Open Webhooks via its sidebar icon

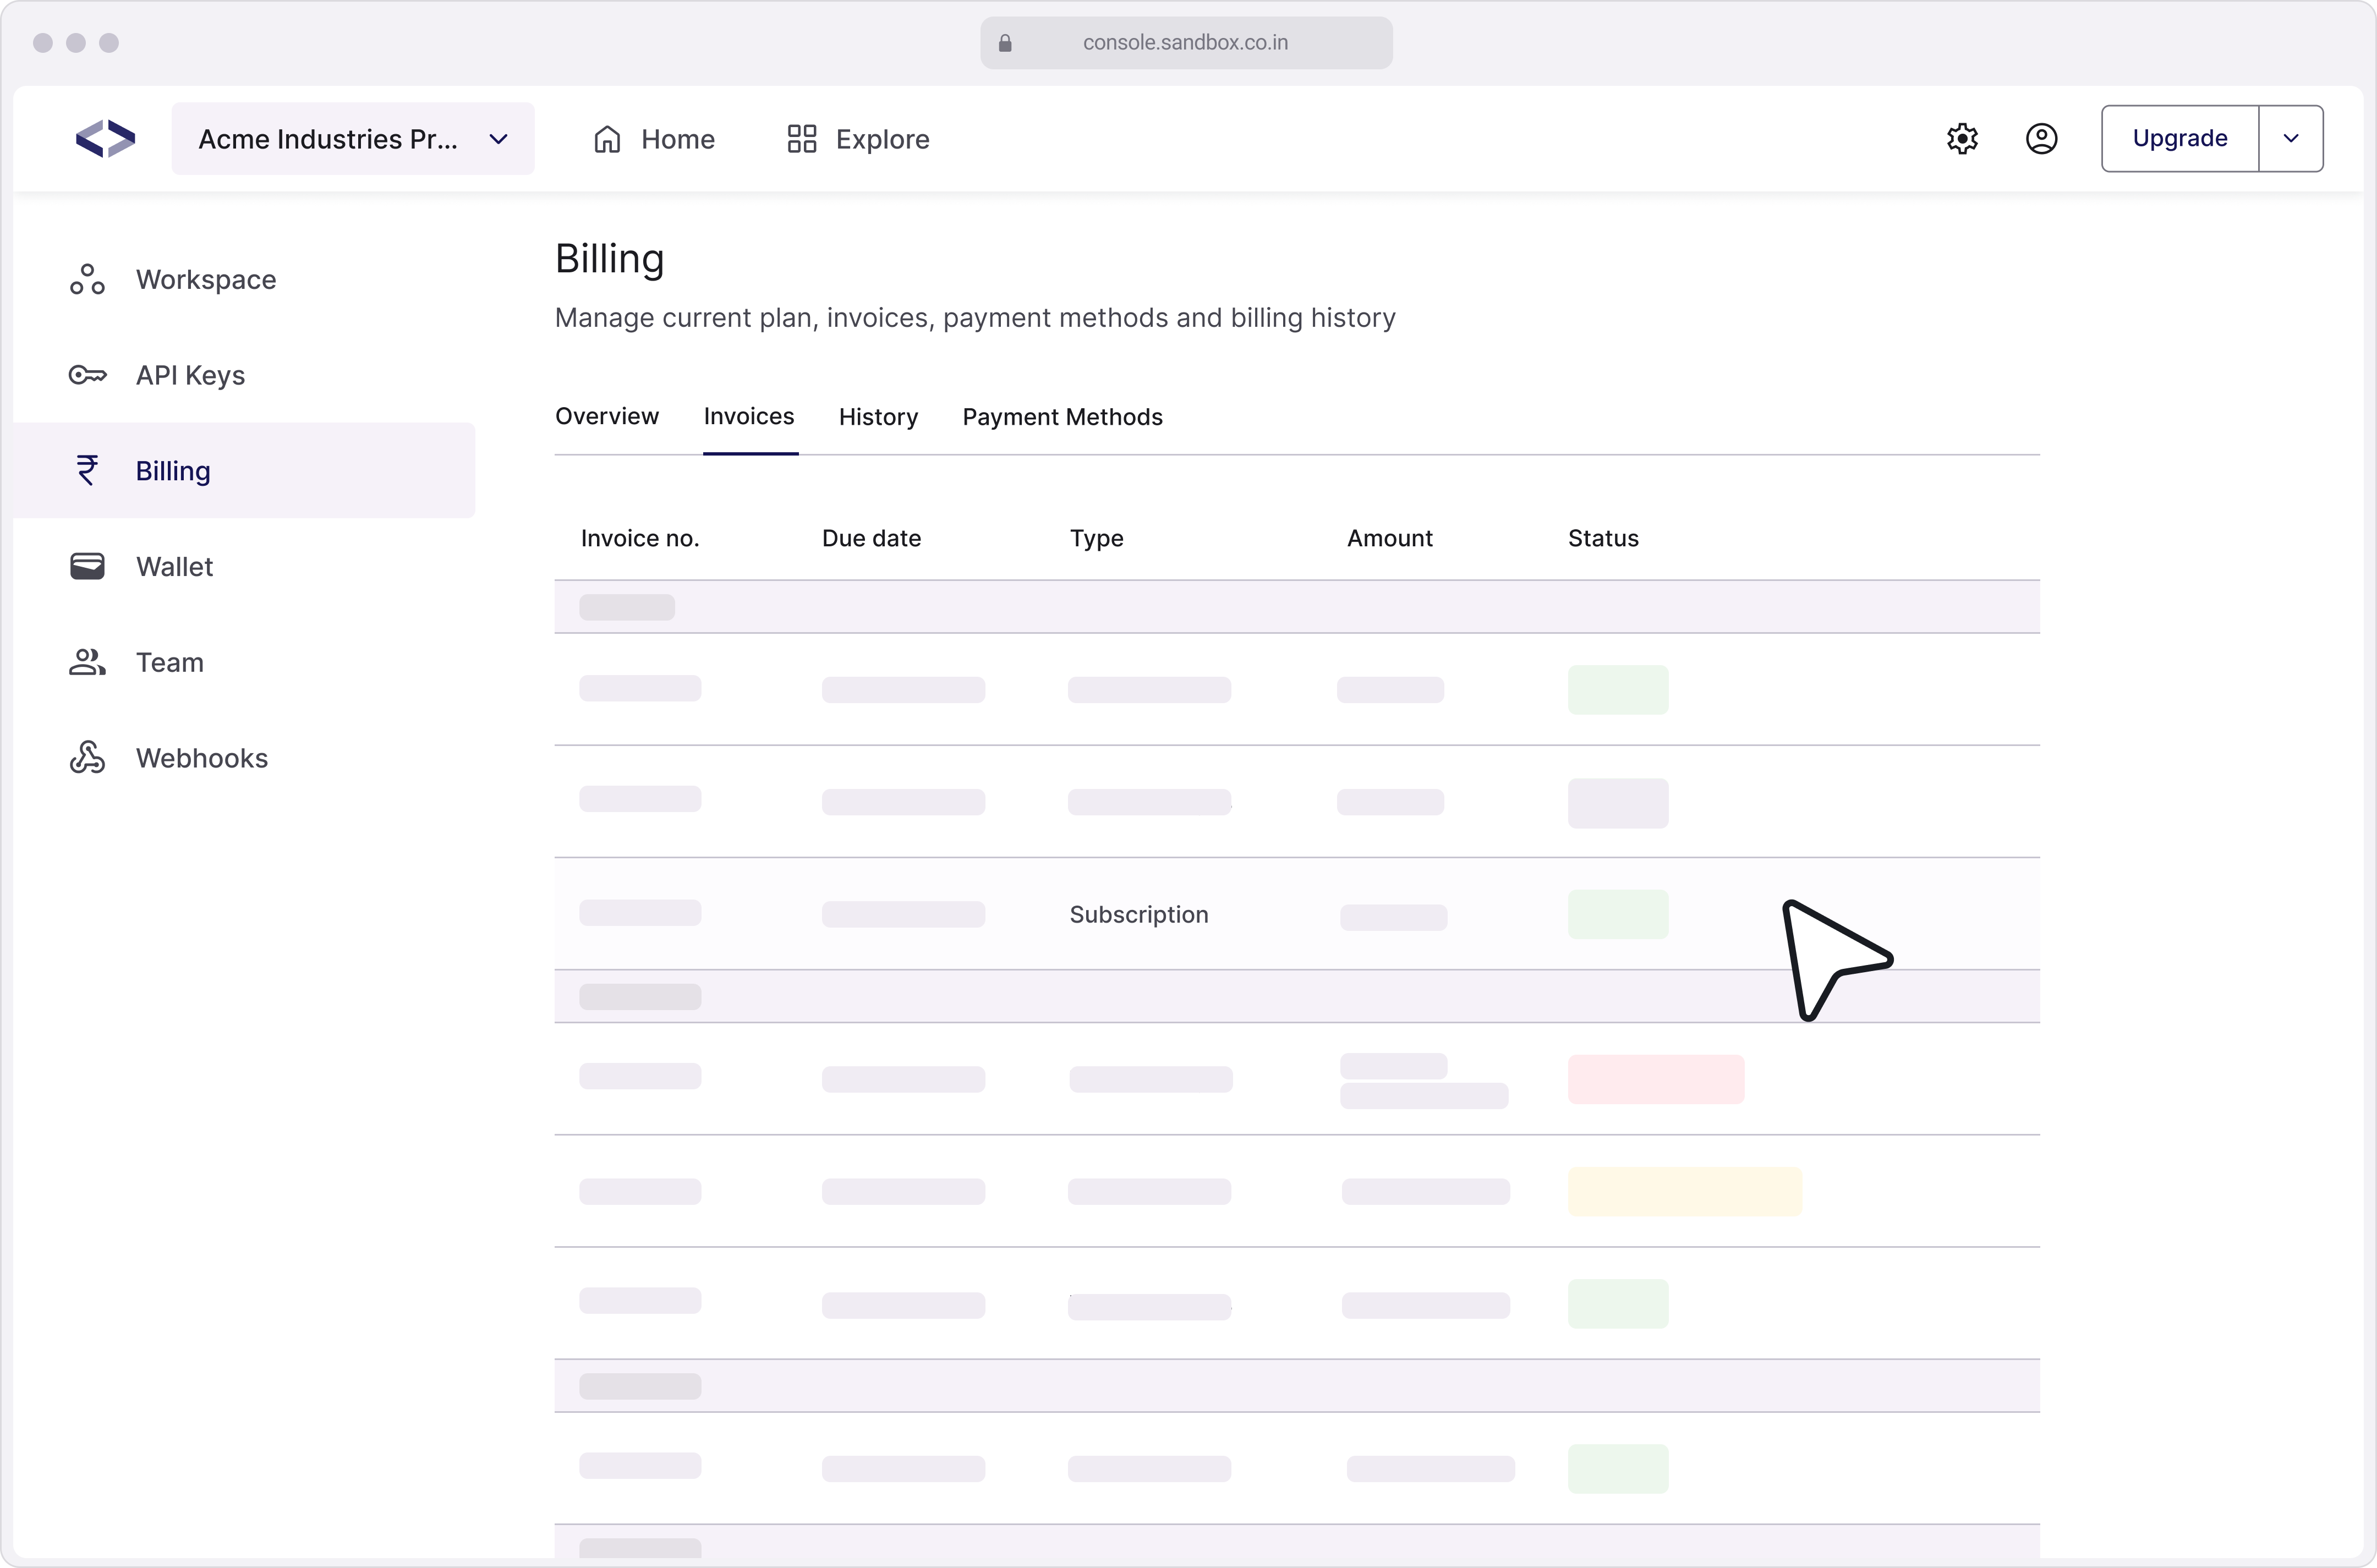(87, 758)
